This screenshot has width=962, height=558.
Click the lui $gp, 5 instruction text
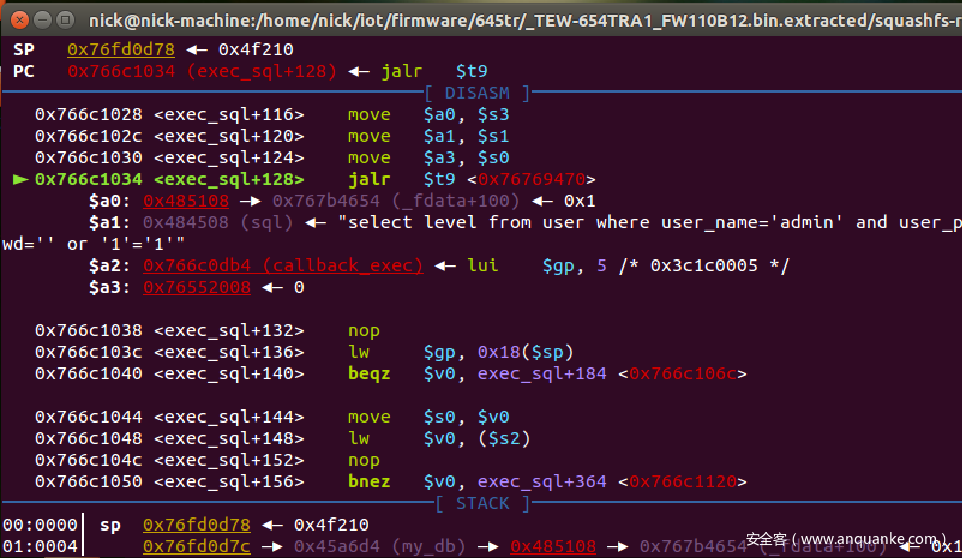(537, 266)
